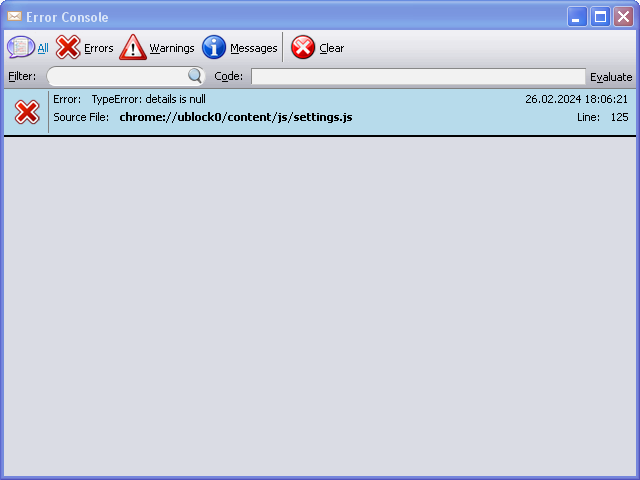Screen dimensions: 640x480
Task: Filter list to Errors only
Action: click(x=99, y=48)
